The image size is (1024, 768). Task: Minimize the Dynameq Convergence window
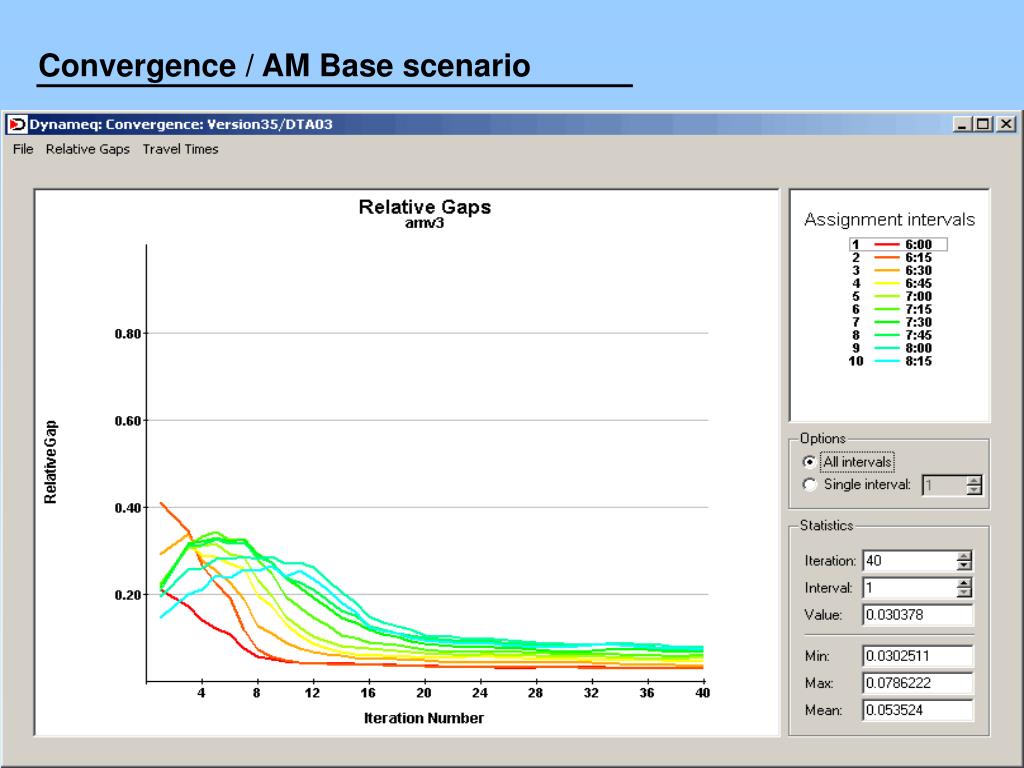961,124
